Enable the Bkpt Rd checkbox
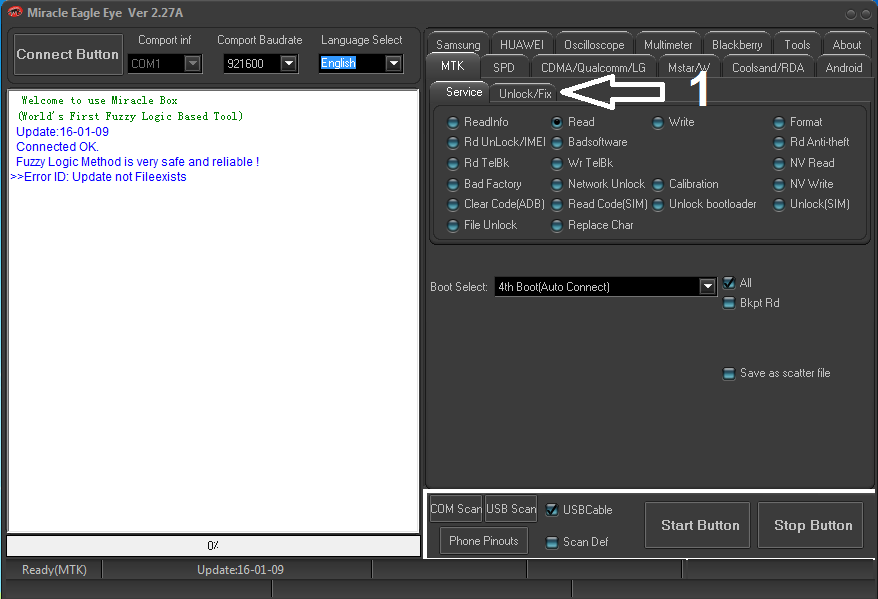Image resolution: width=878 pixels, height=599 pixels. [x=728, y=303]
